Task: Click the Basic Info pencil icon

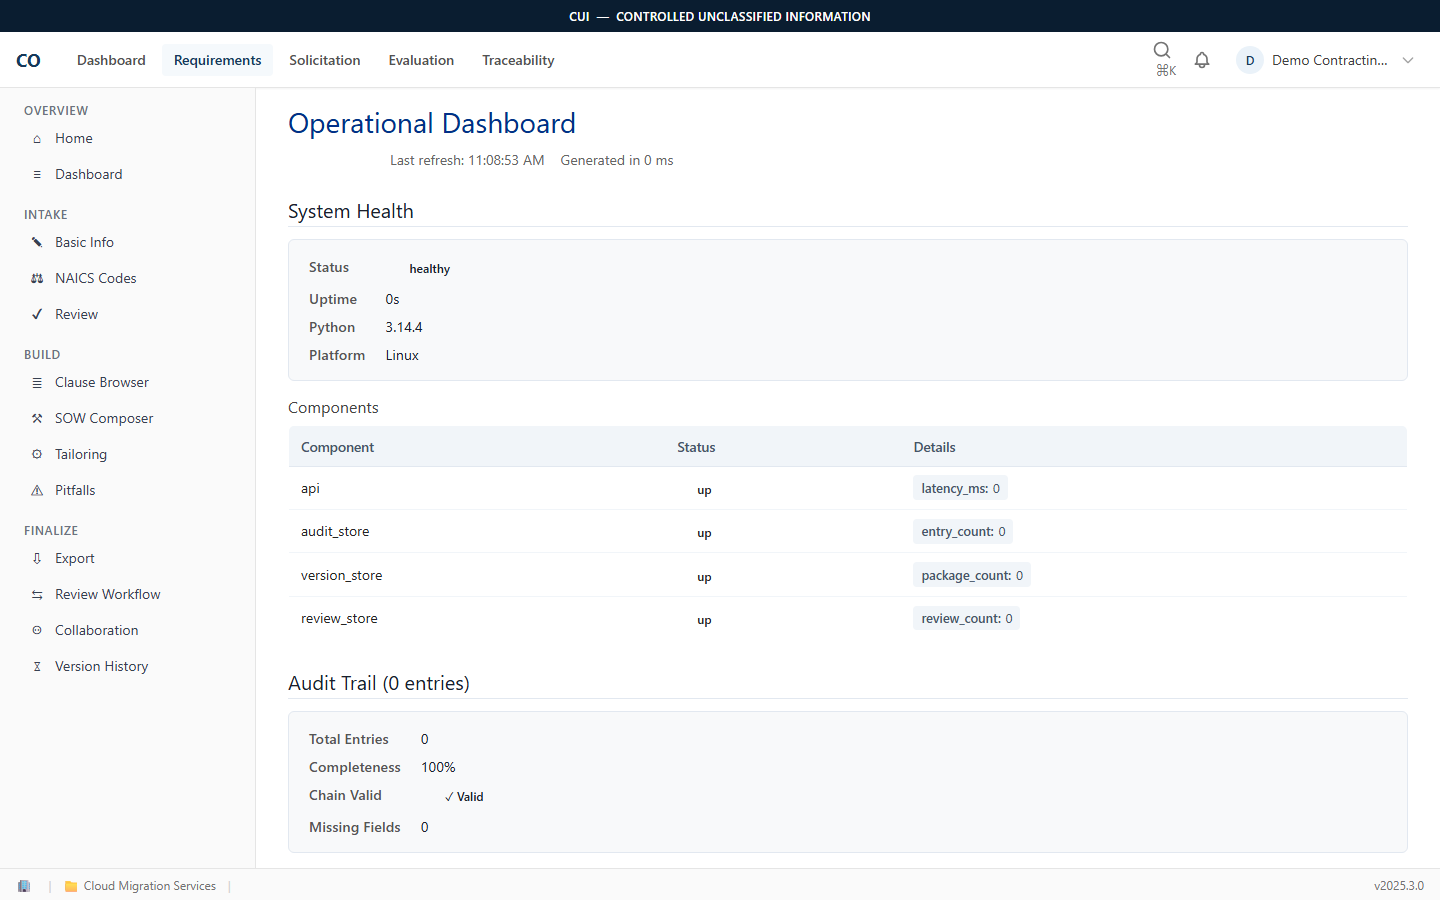Action: pos(37,243)
